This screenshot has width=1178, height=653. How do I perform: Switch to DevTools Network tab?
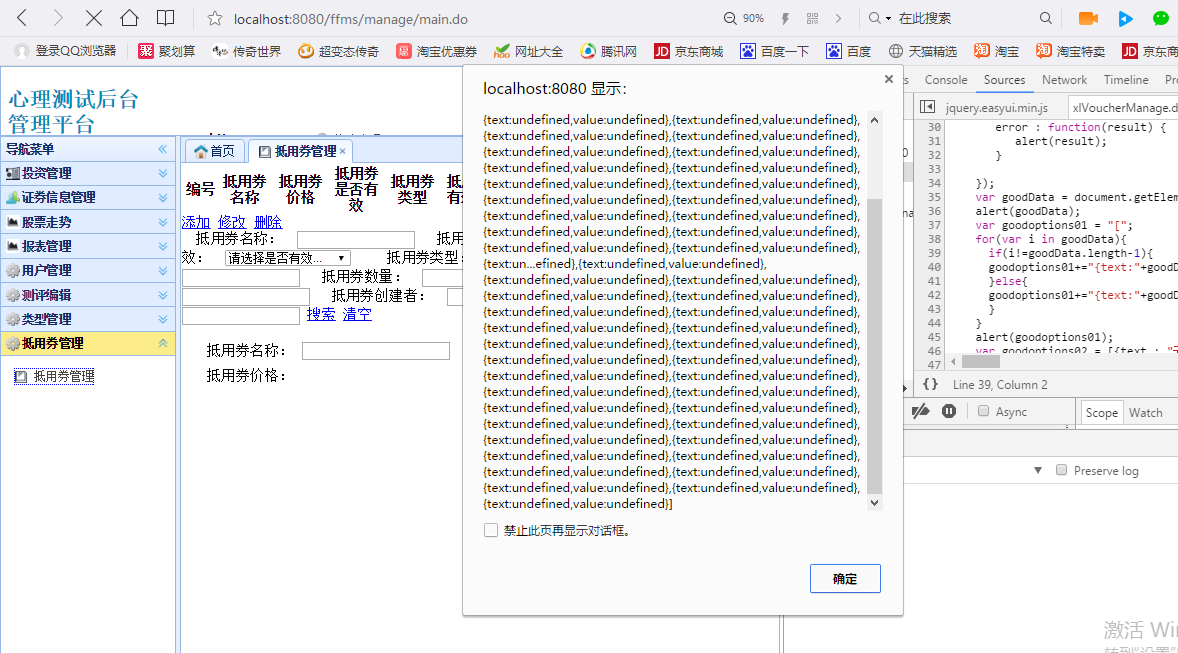(x=1065, y=80)
